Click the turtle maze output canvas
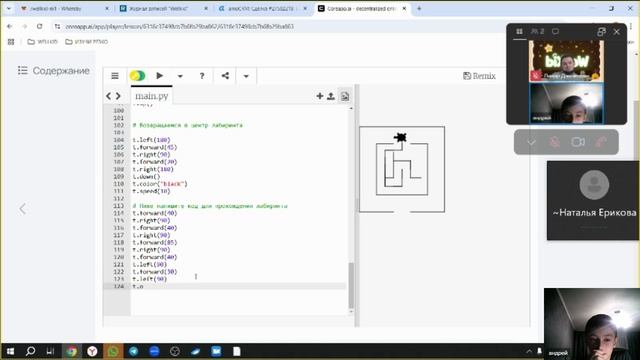640x360 pixels. (402, 169)
